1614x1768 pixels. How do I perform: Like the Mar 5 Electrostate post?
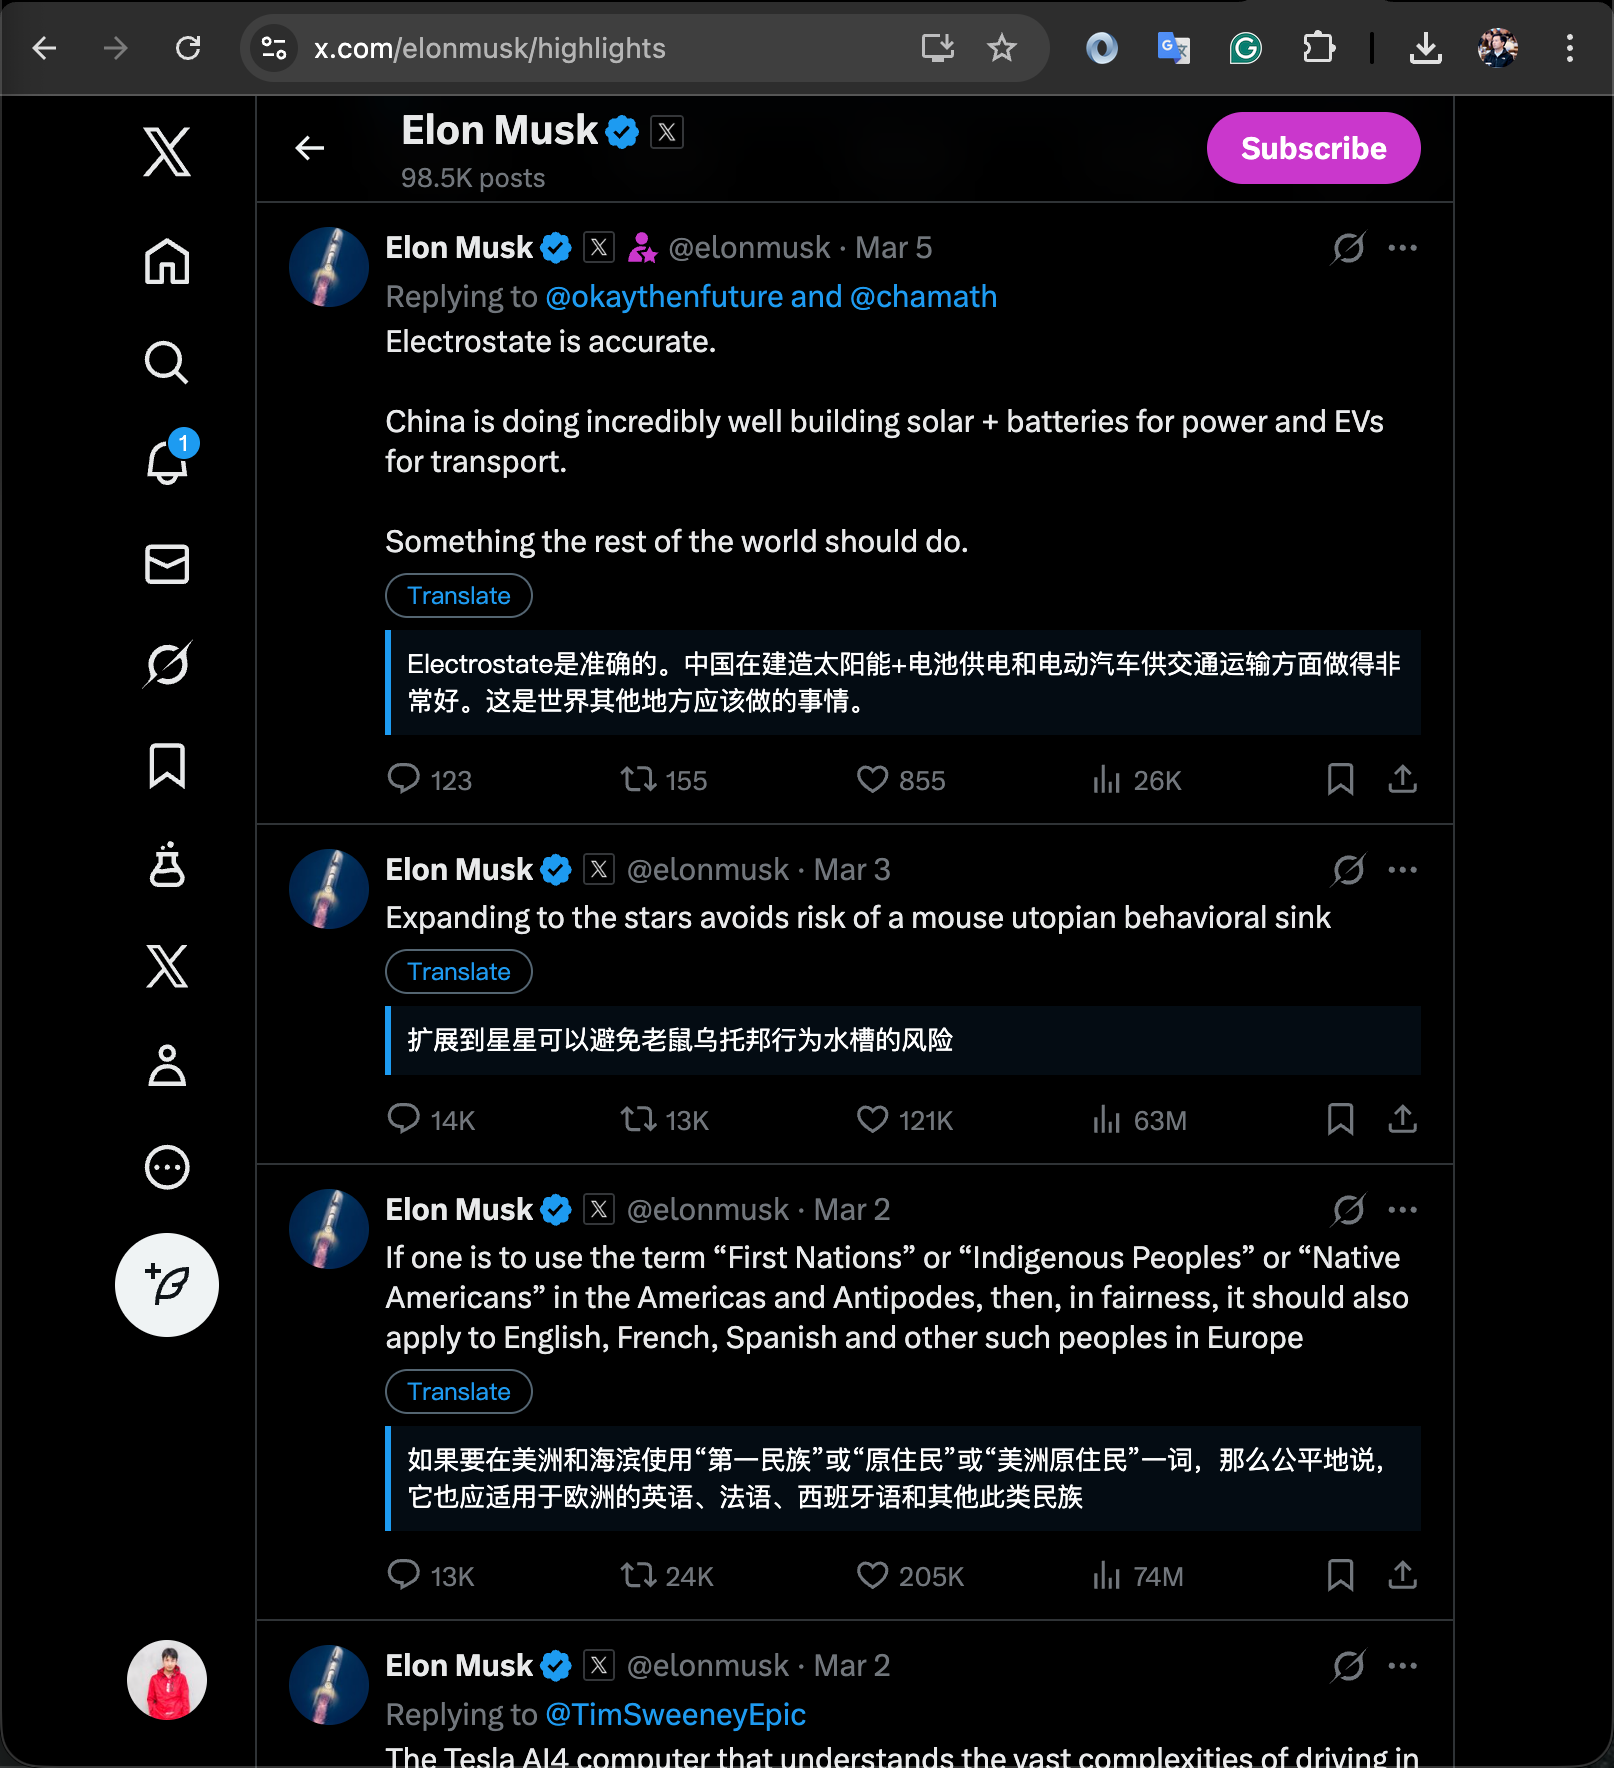click(x=872, y=780)
